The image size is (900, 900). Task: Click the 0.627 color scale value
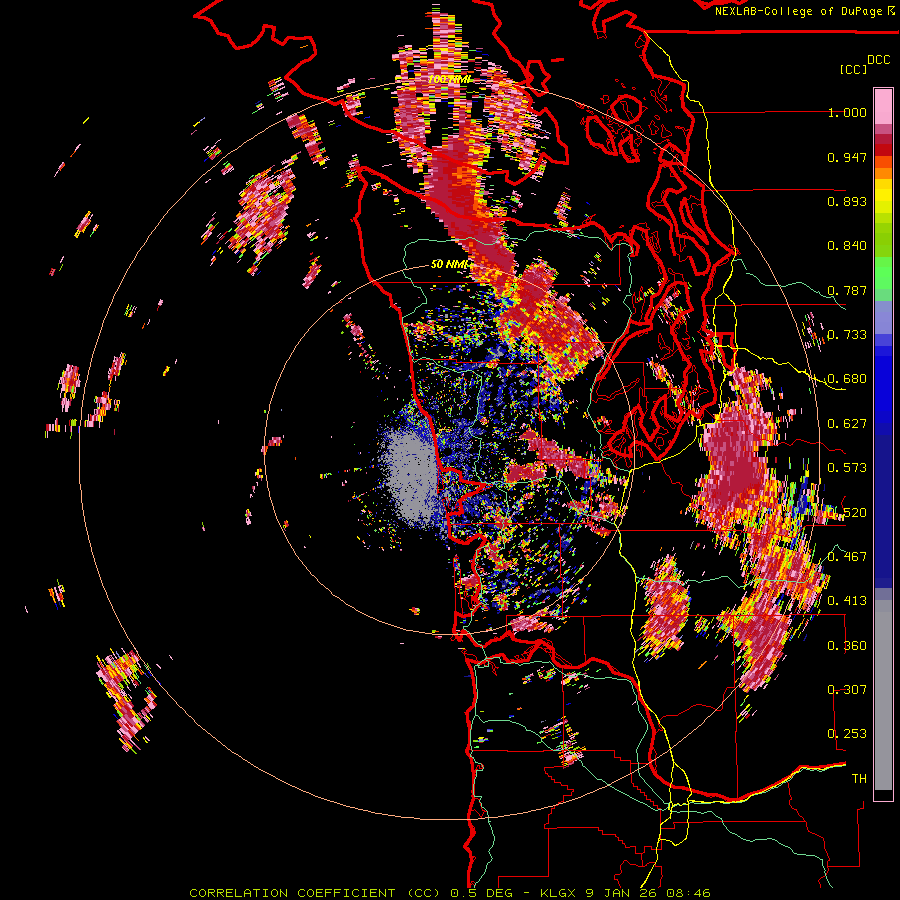(x=847, y=424)
